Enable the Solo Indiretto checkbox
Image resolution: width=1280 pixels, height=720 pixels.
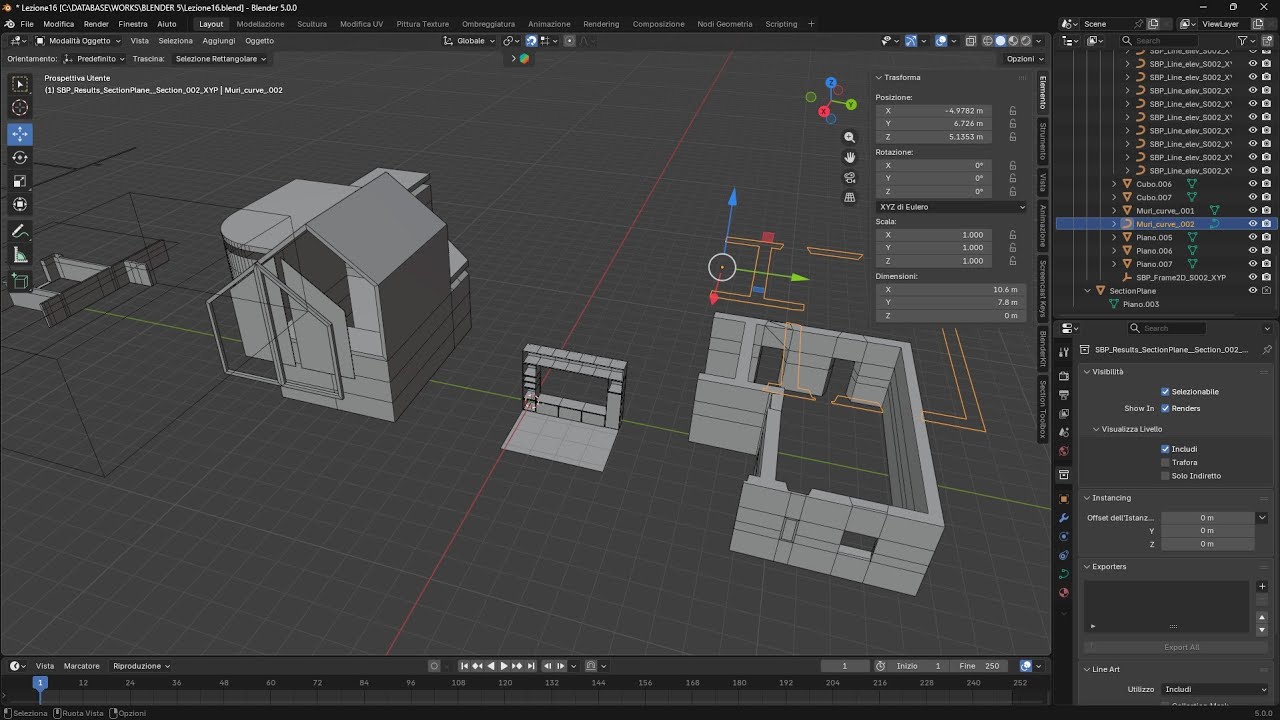pos(1165,476)
